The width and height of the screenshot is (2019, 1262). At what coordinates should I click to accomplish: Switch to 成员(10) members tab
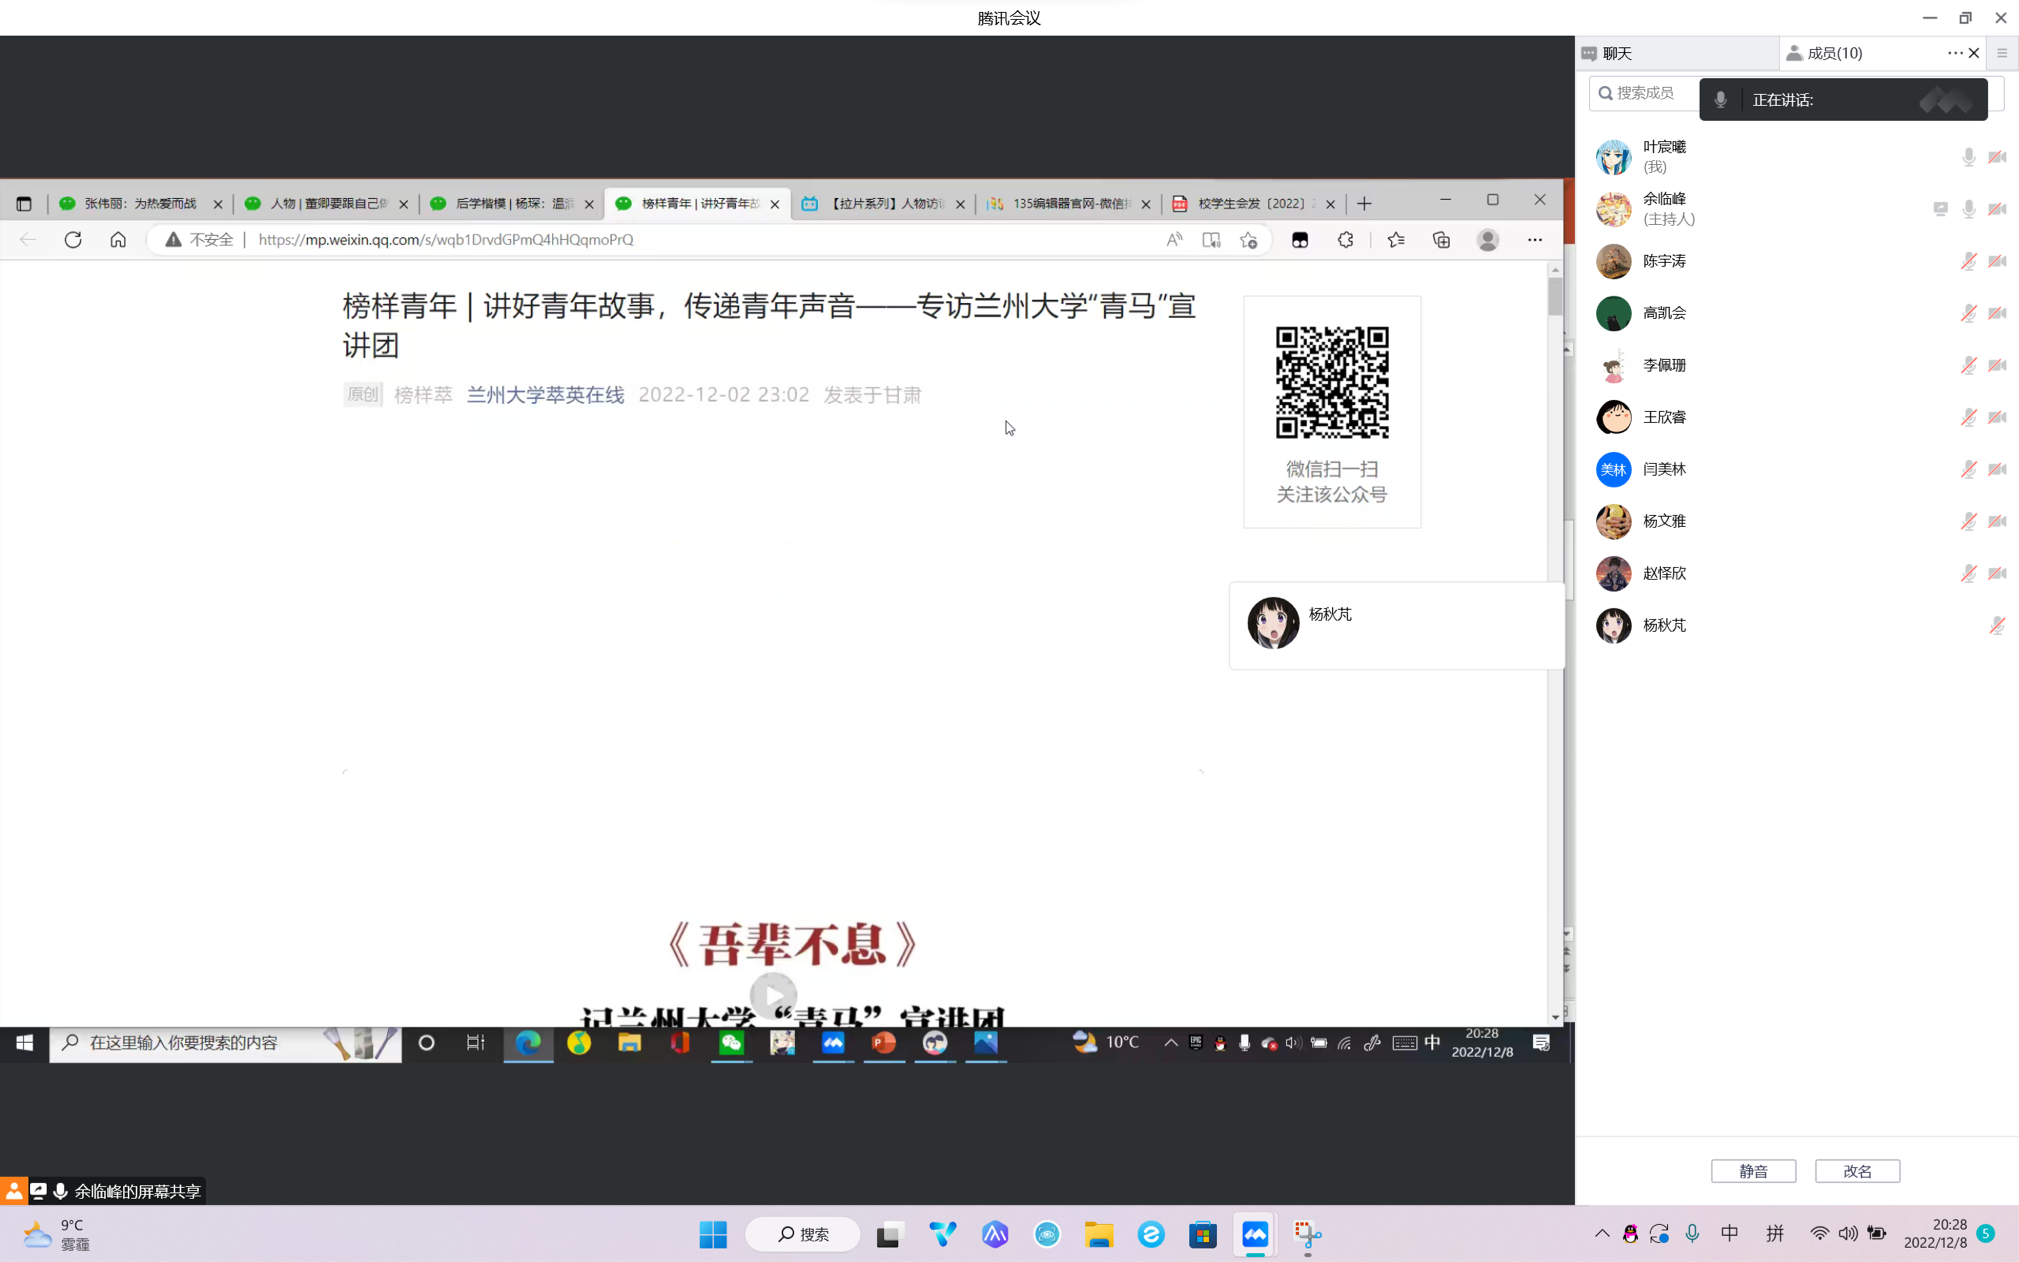(x=1834, y=53)
